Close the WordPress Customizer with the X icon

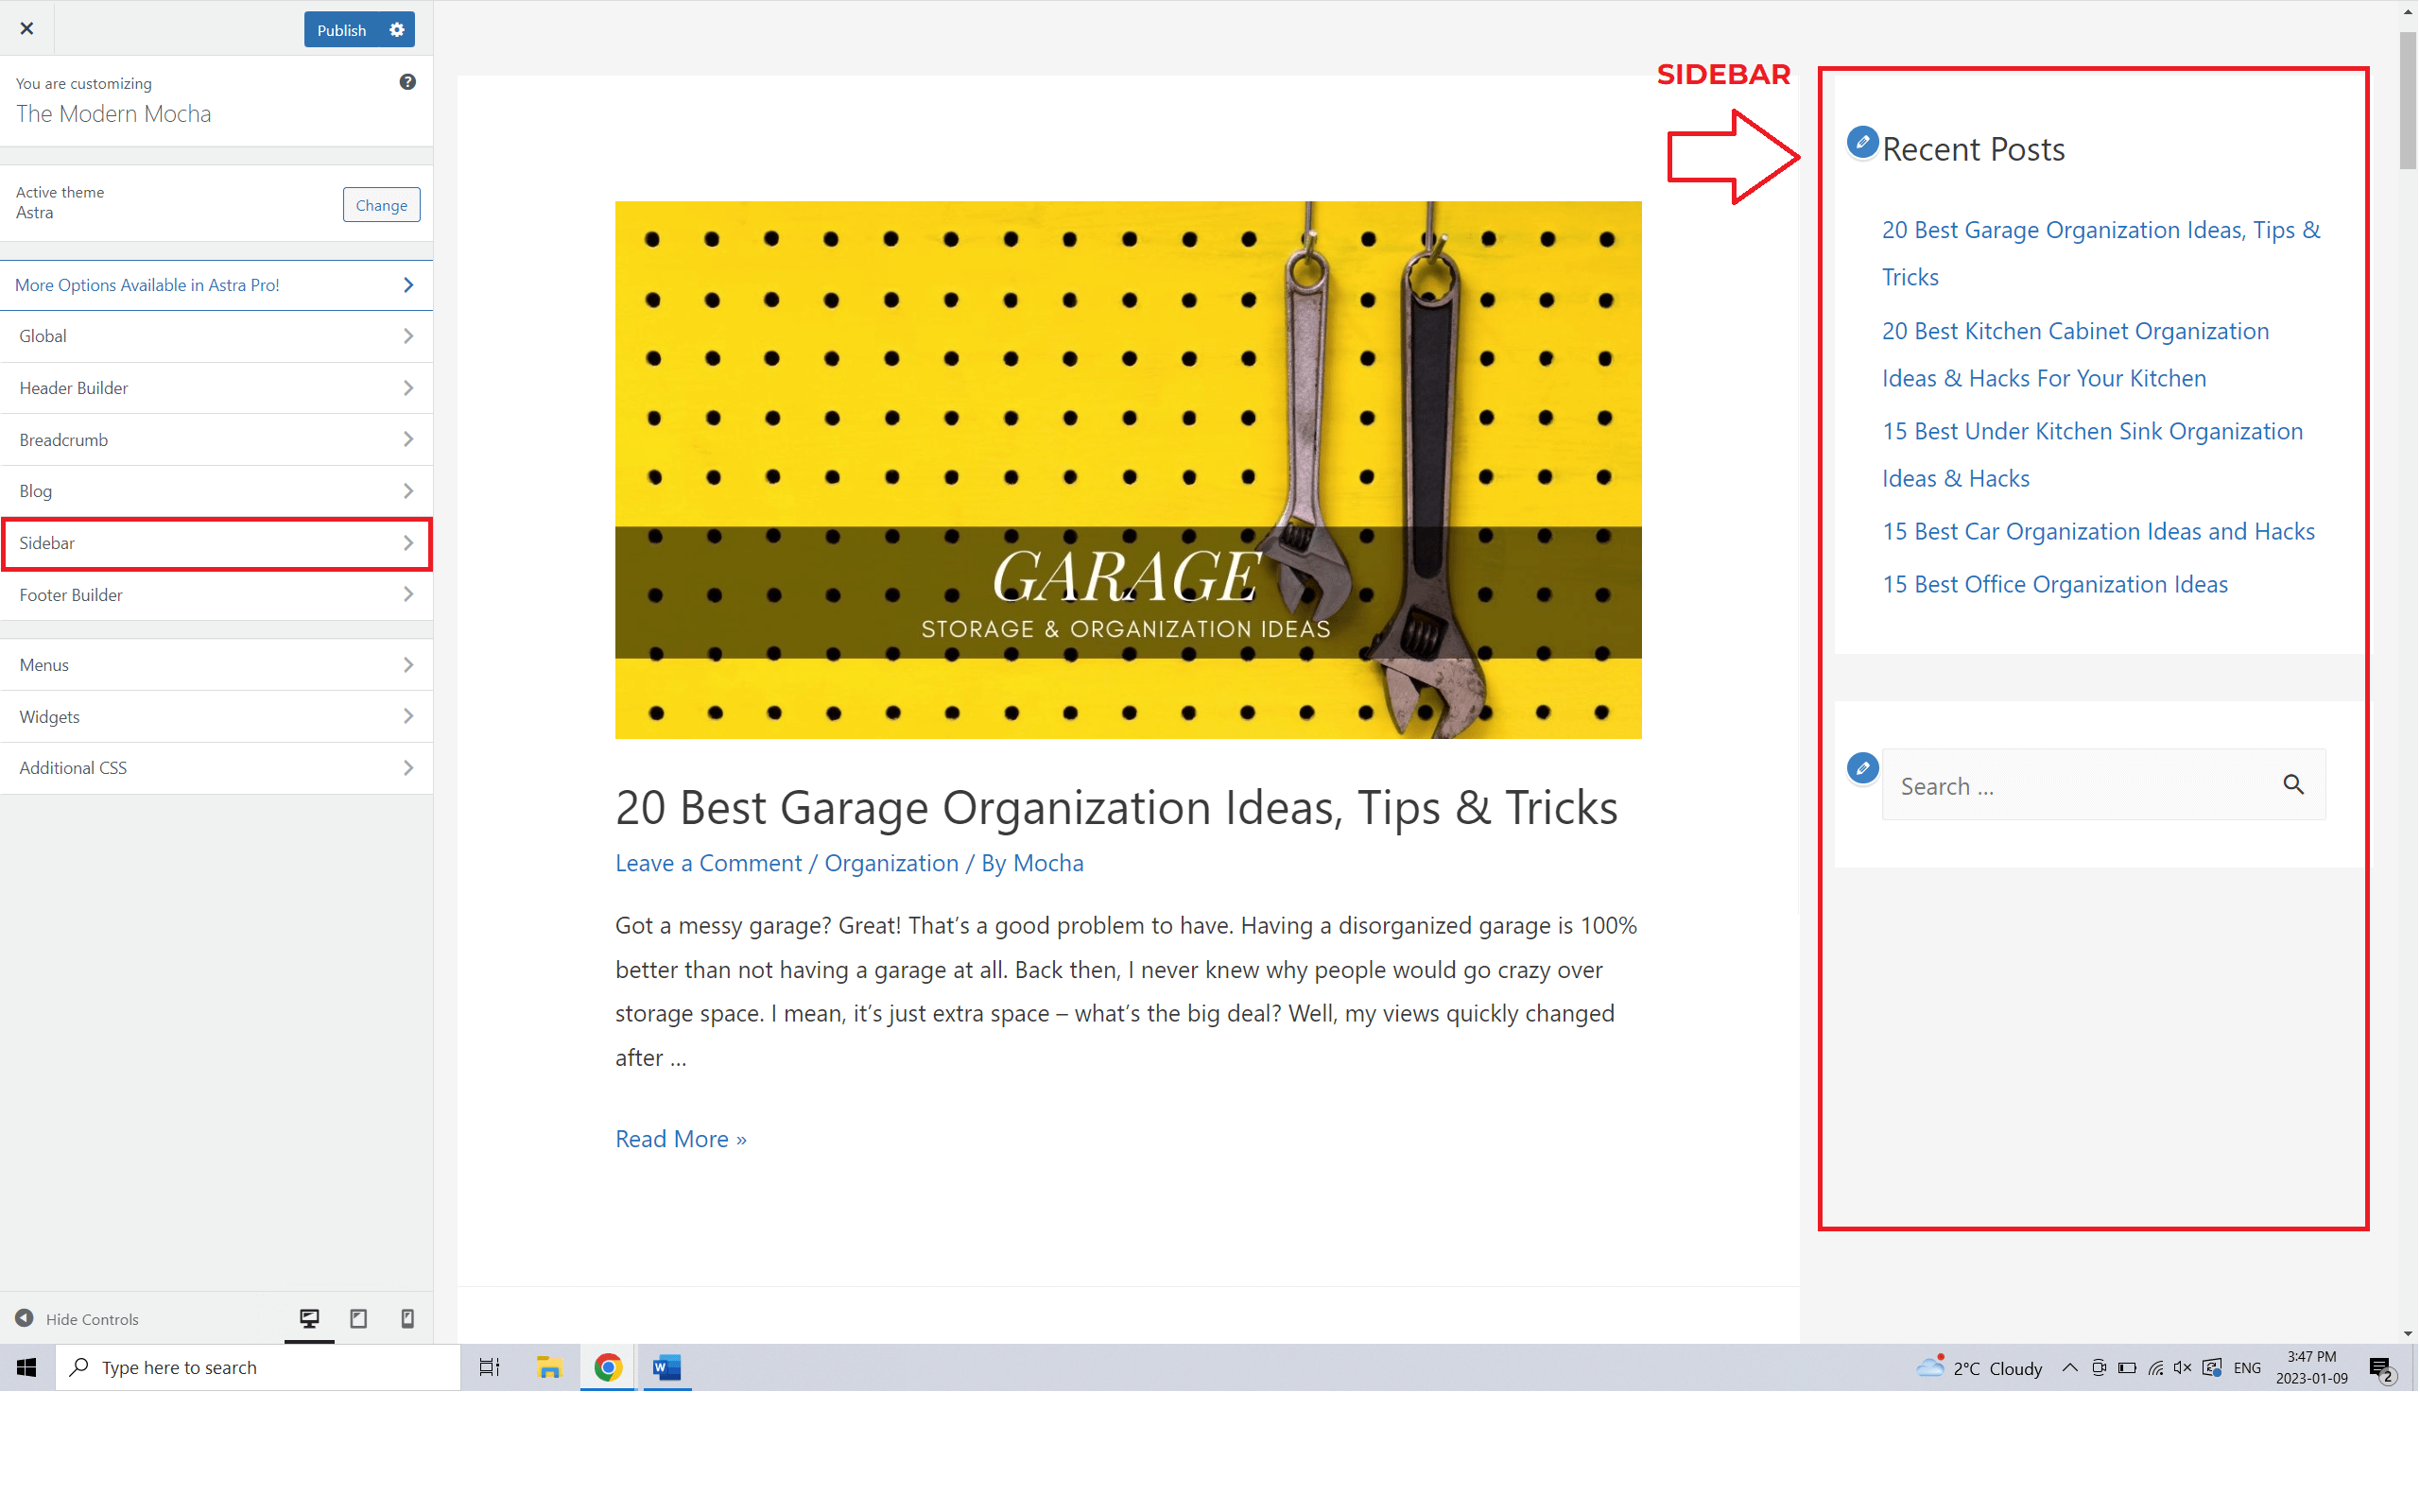coord(27,28)
